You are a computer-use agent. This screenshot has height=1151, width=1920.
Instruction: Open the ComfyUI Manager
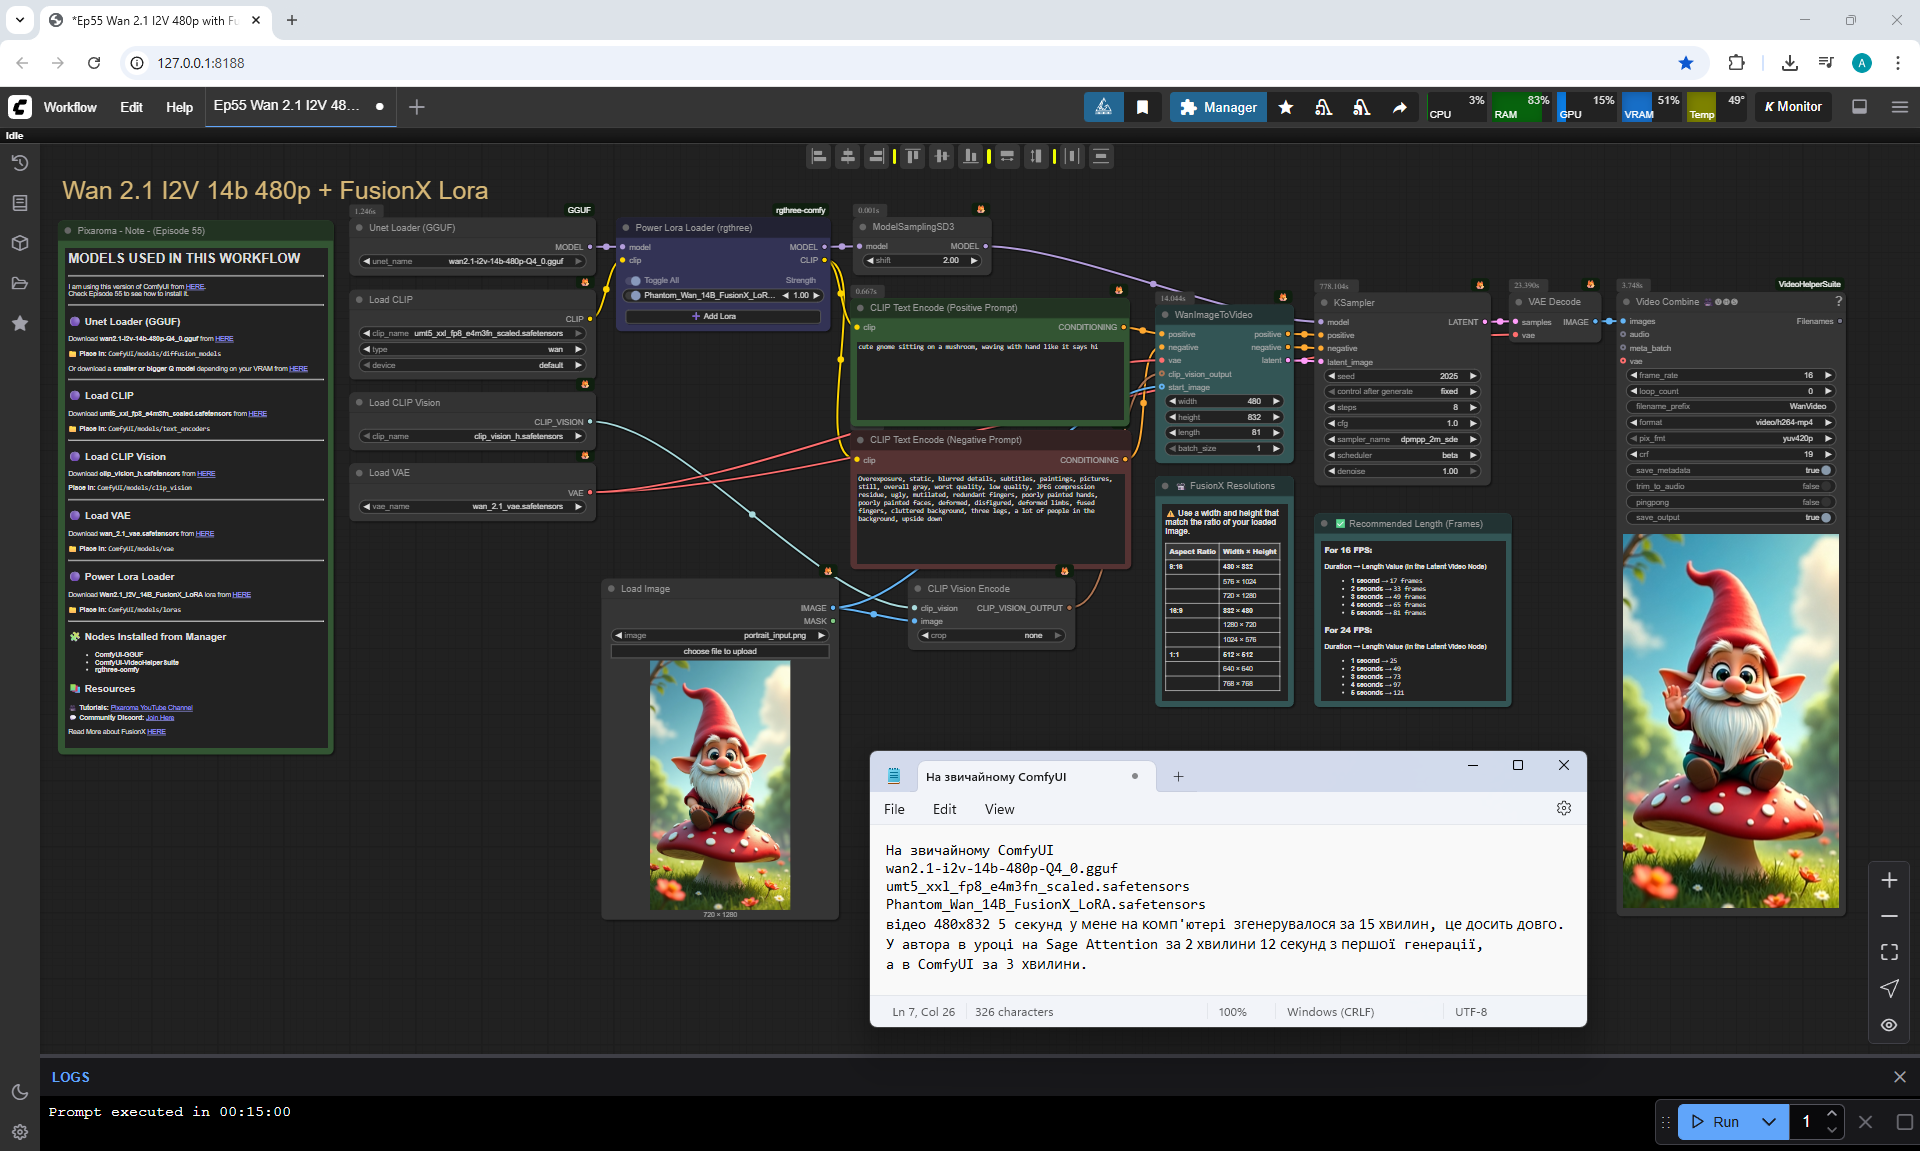1217,107
